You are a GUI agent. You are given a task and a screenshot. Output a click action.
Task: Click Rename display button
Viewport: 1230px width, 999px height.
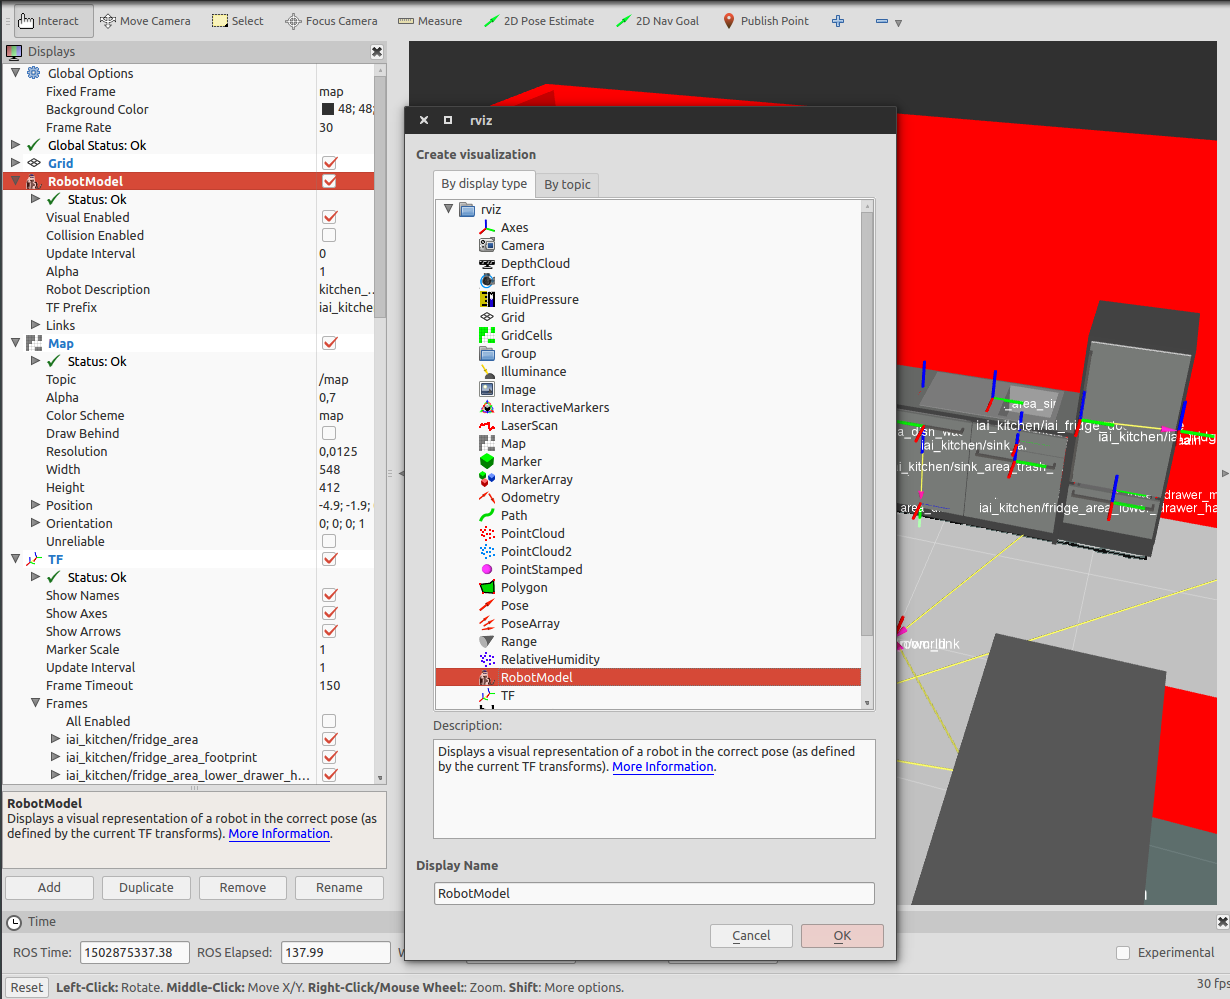click(x=339, y=888)
